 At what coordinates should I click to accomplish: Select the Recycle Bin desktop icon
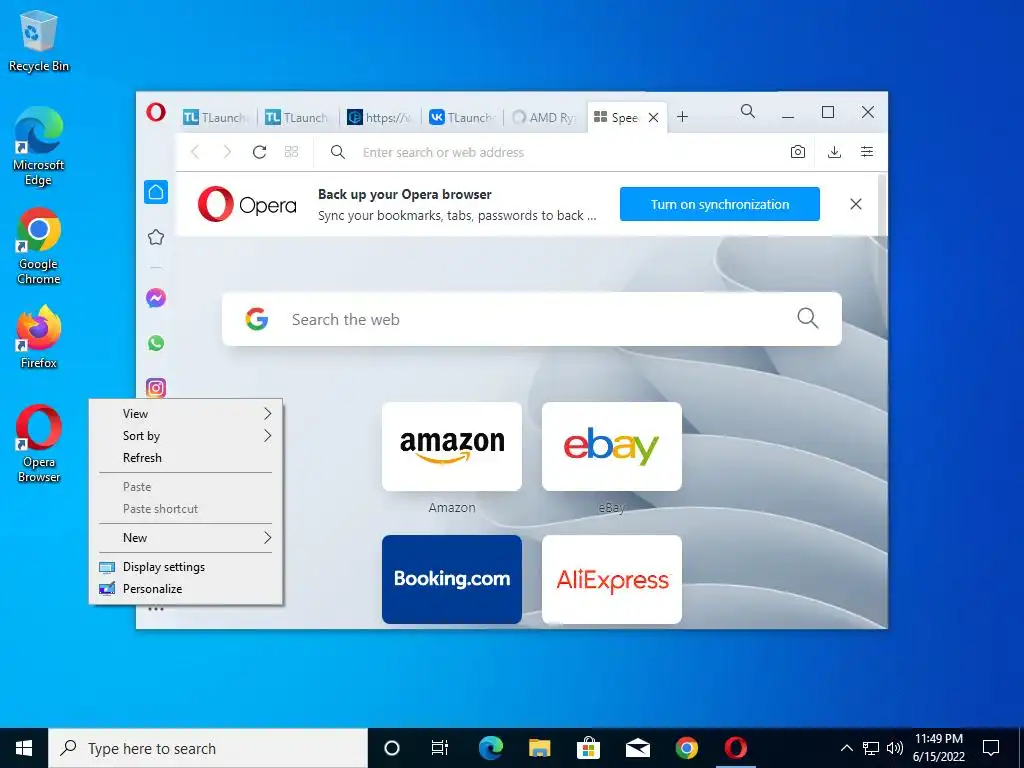pyautogui.click(x=39, y=42)
